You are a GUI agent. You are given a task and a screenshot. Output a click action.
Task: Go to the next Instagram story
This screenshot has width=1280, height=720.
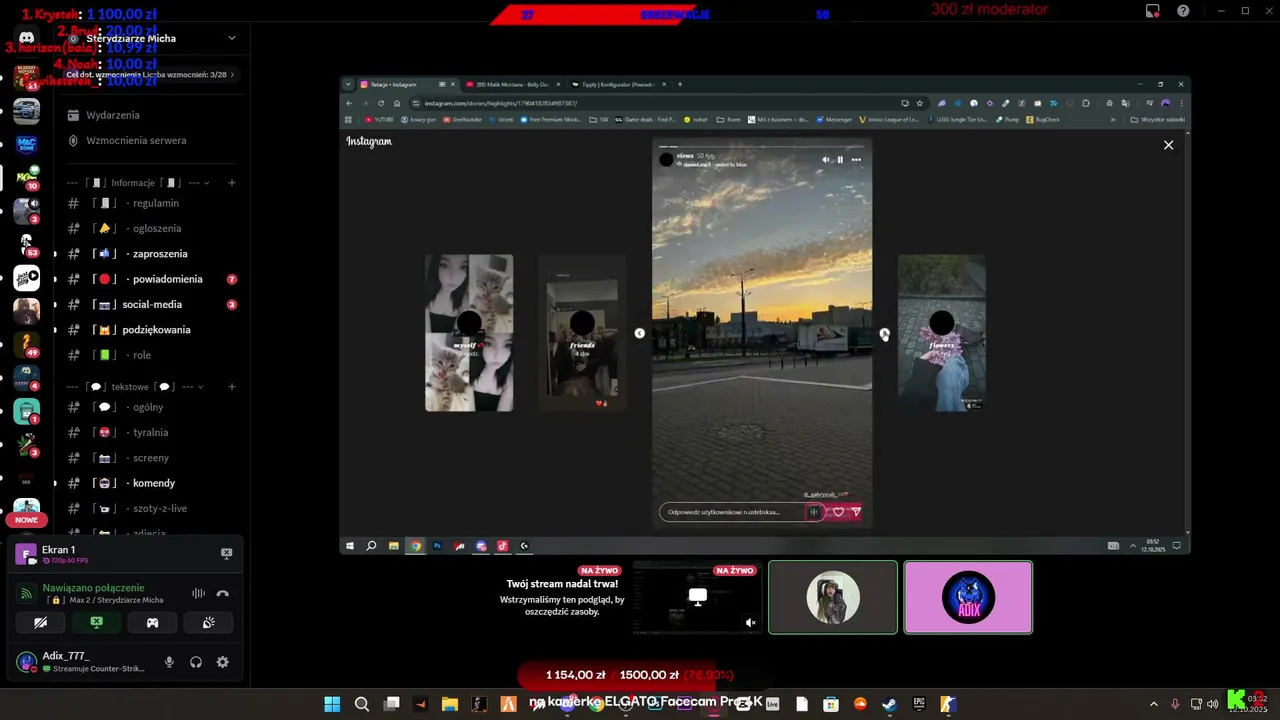click(x=884, y=333)
